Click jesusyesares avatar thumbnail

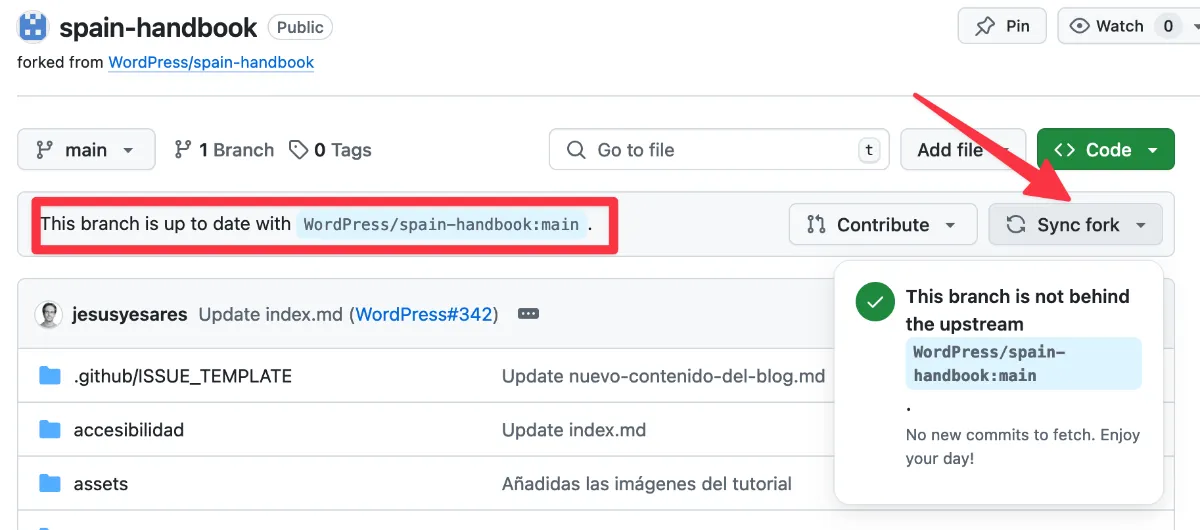tap(49, 314)
